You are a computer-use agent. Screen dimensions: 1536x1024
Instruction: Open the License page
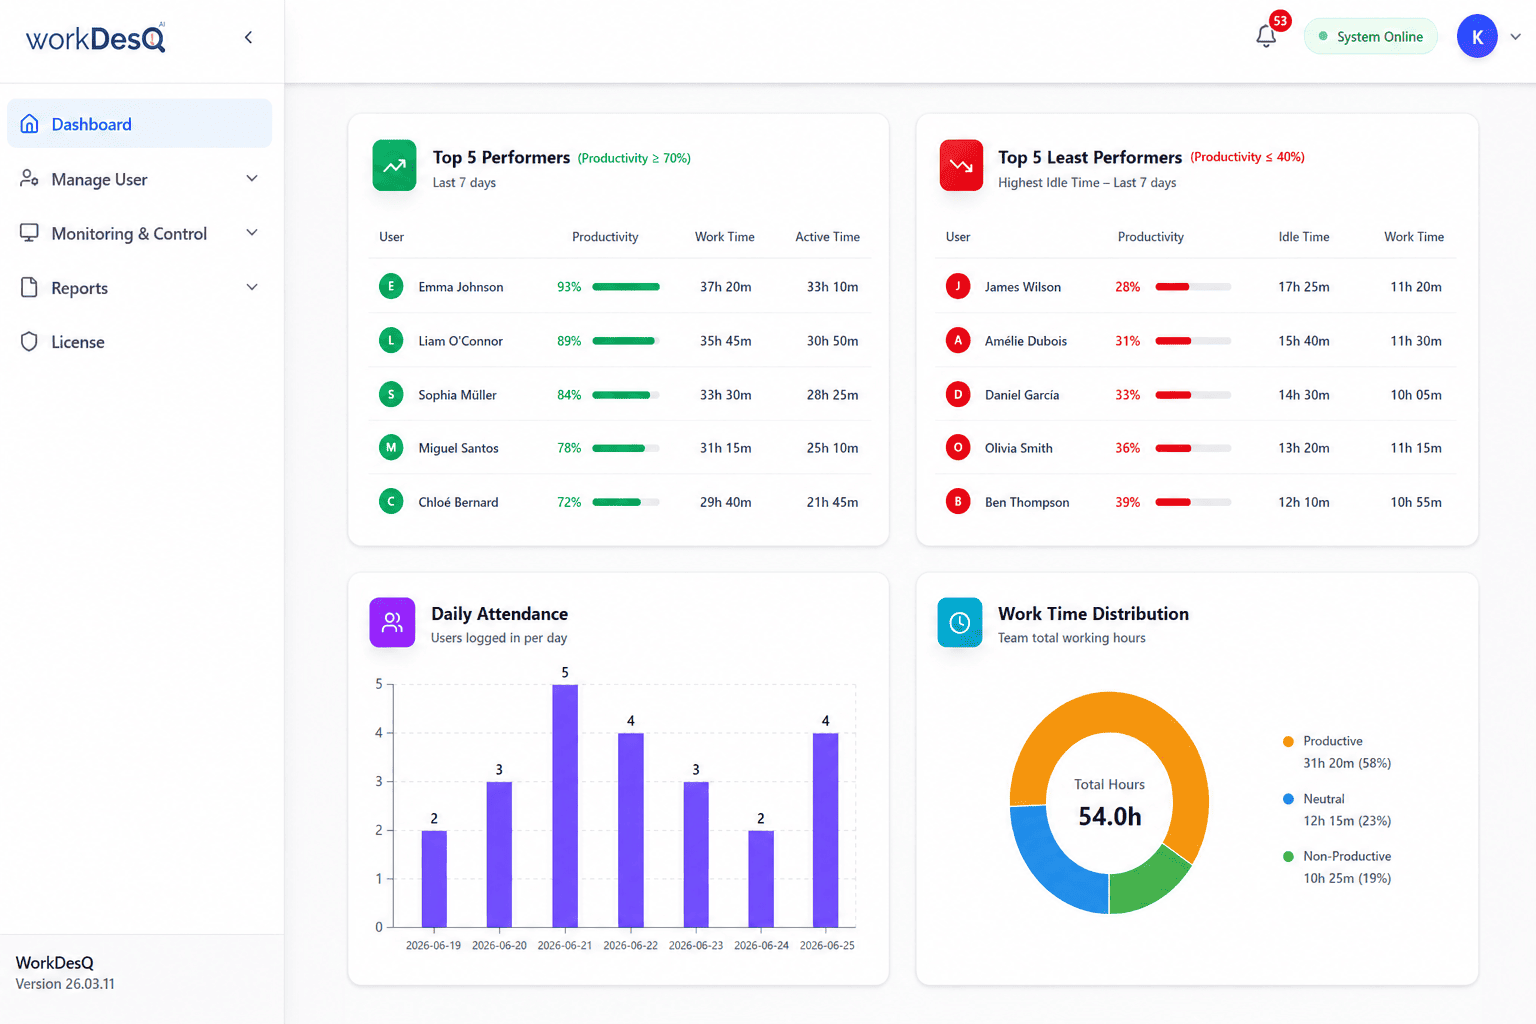[139, 342]
